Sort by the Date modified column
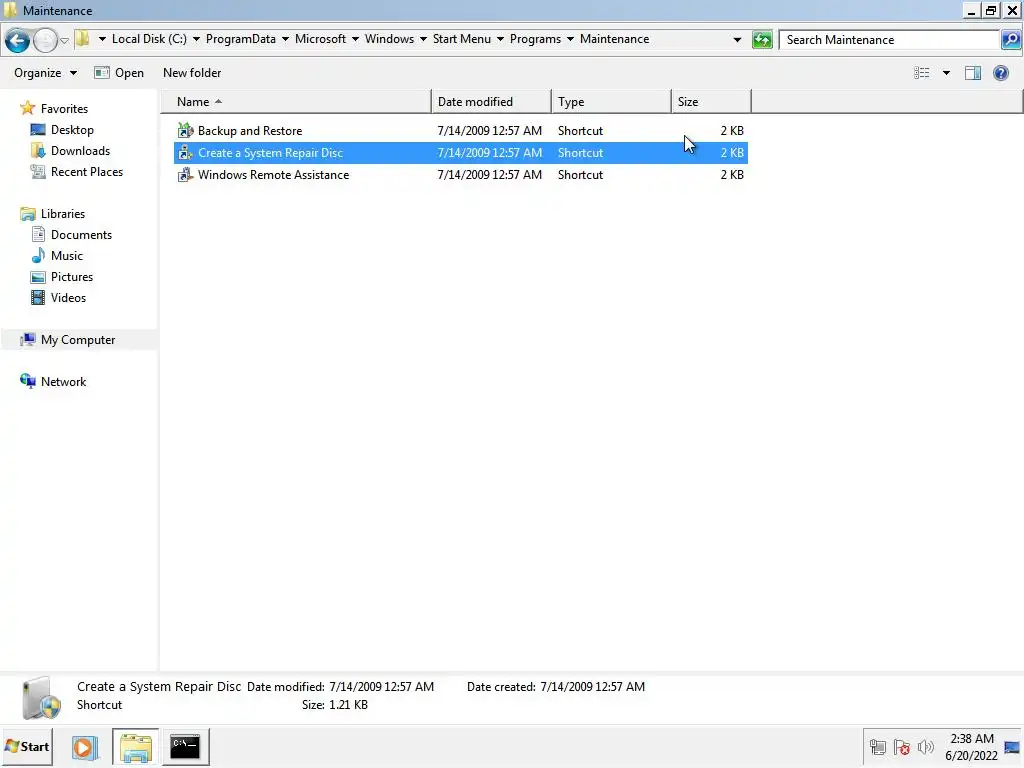Viewport: 1024px width, 768px height. [491, 102]
